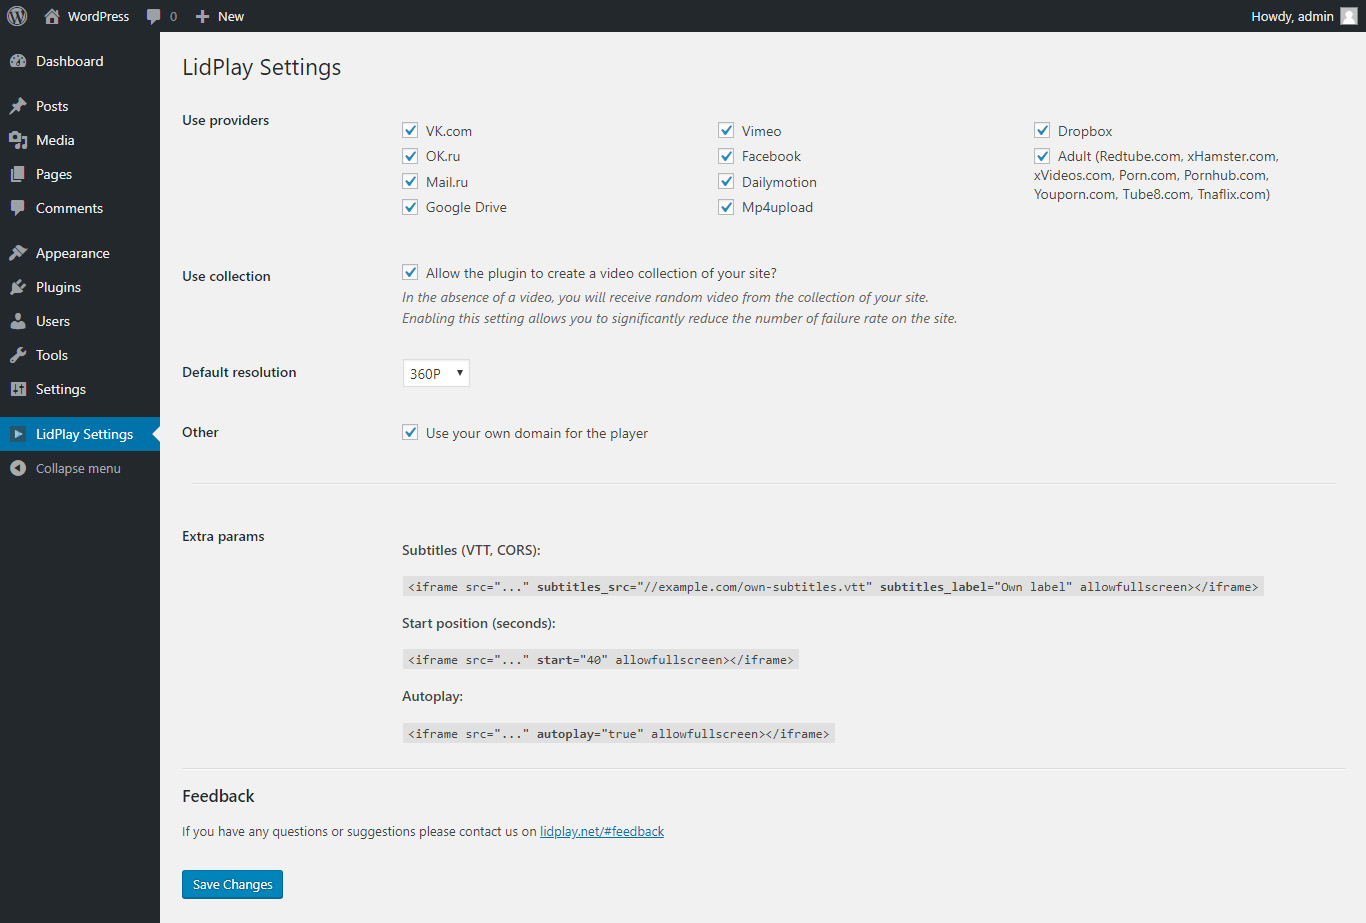Viewport: 1366px width, 923px height.
Task: Click the home icon beside WordPress
Action: 52,16
